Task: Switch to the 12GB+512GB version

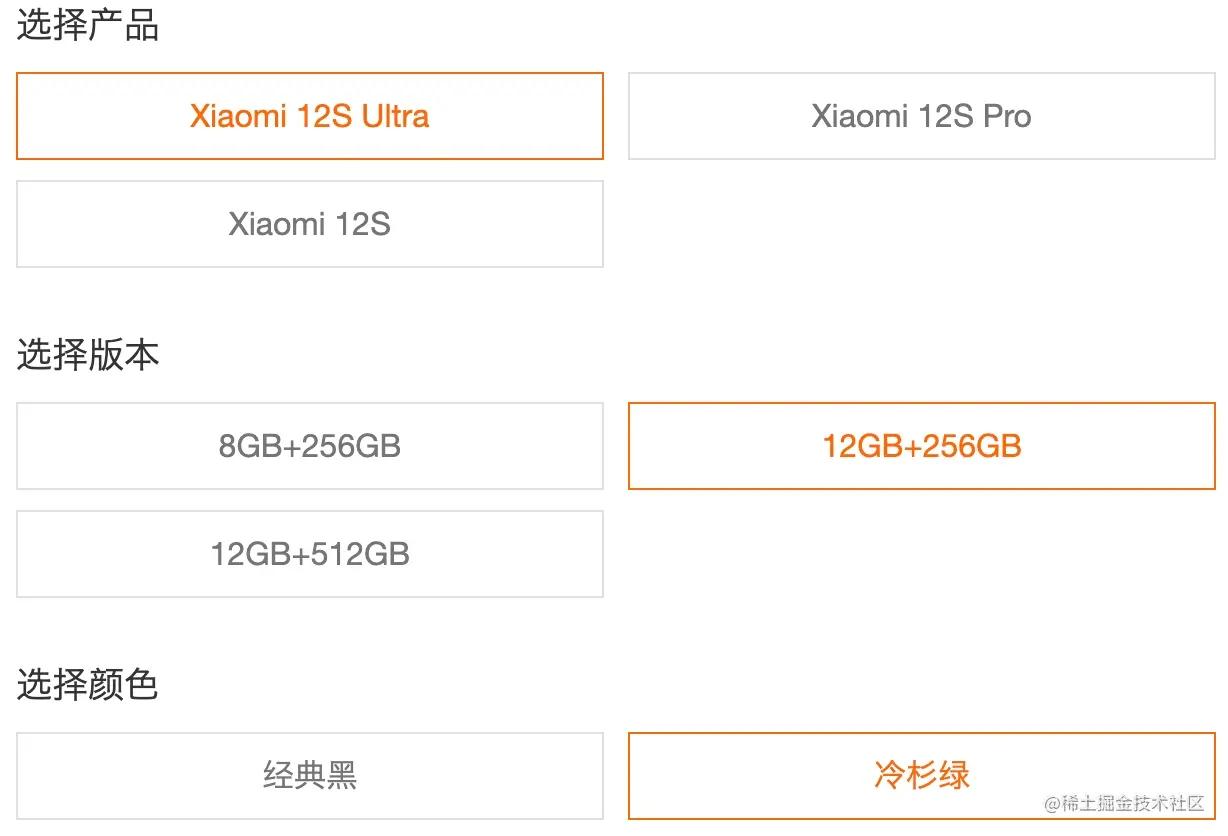Action: [x=310, y=554]
